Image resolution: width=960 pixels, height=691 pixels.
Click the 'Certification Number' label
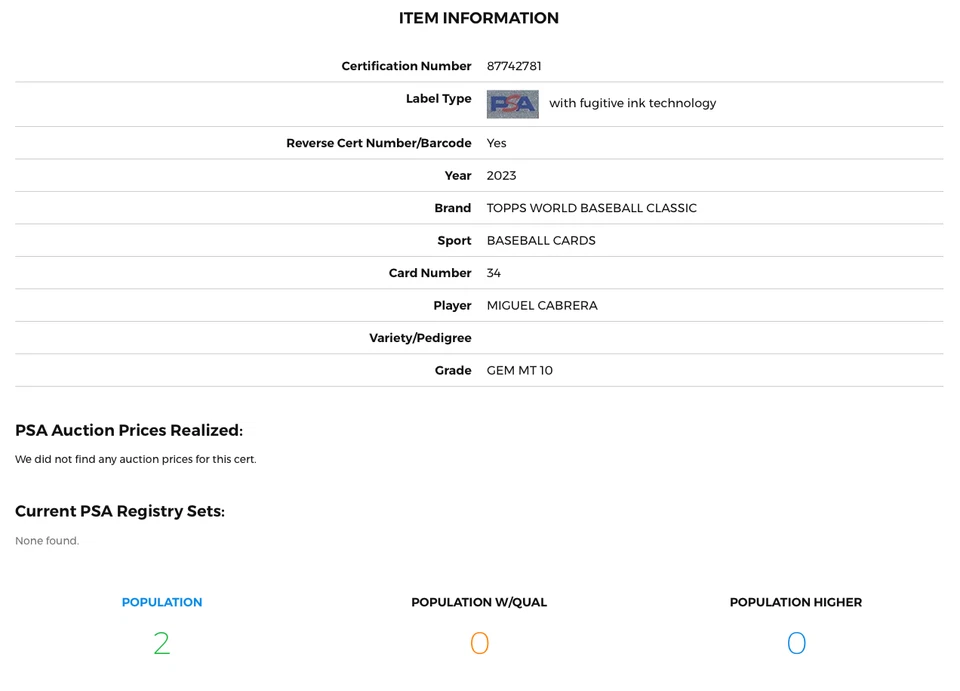click(x=406, y=66)
